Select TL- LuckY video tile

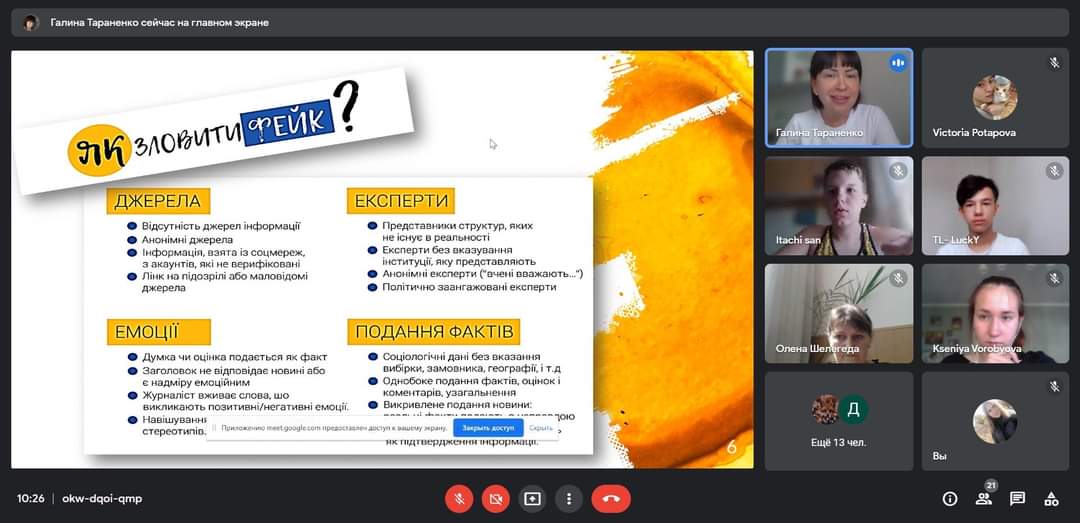pyautogui.click(x=995, y=206)
